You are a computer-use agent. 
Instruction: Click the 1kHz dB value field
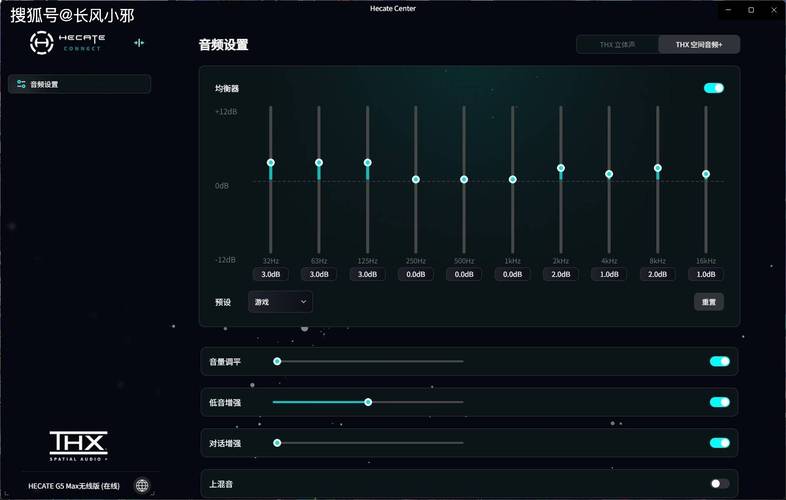(512, 274)
